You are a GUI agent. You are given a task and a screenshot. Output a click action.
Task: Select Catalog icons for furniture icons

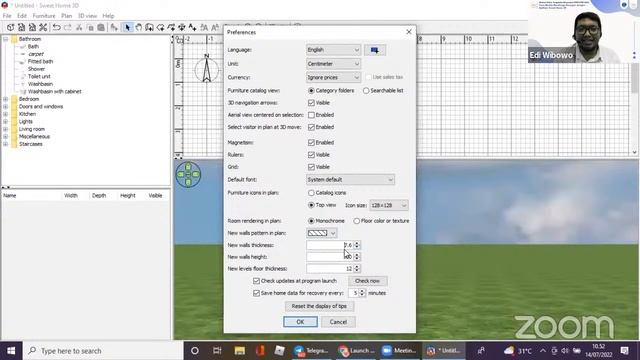[x=311, y=193]
